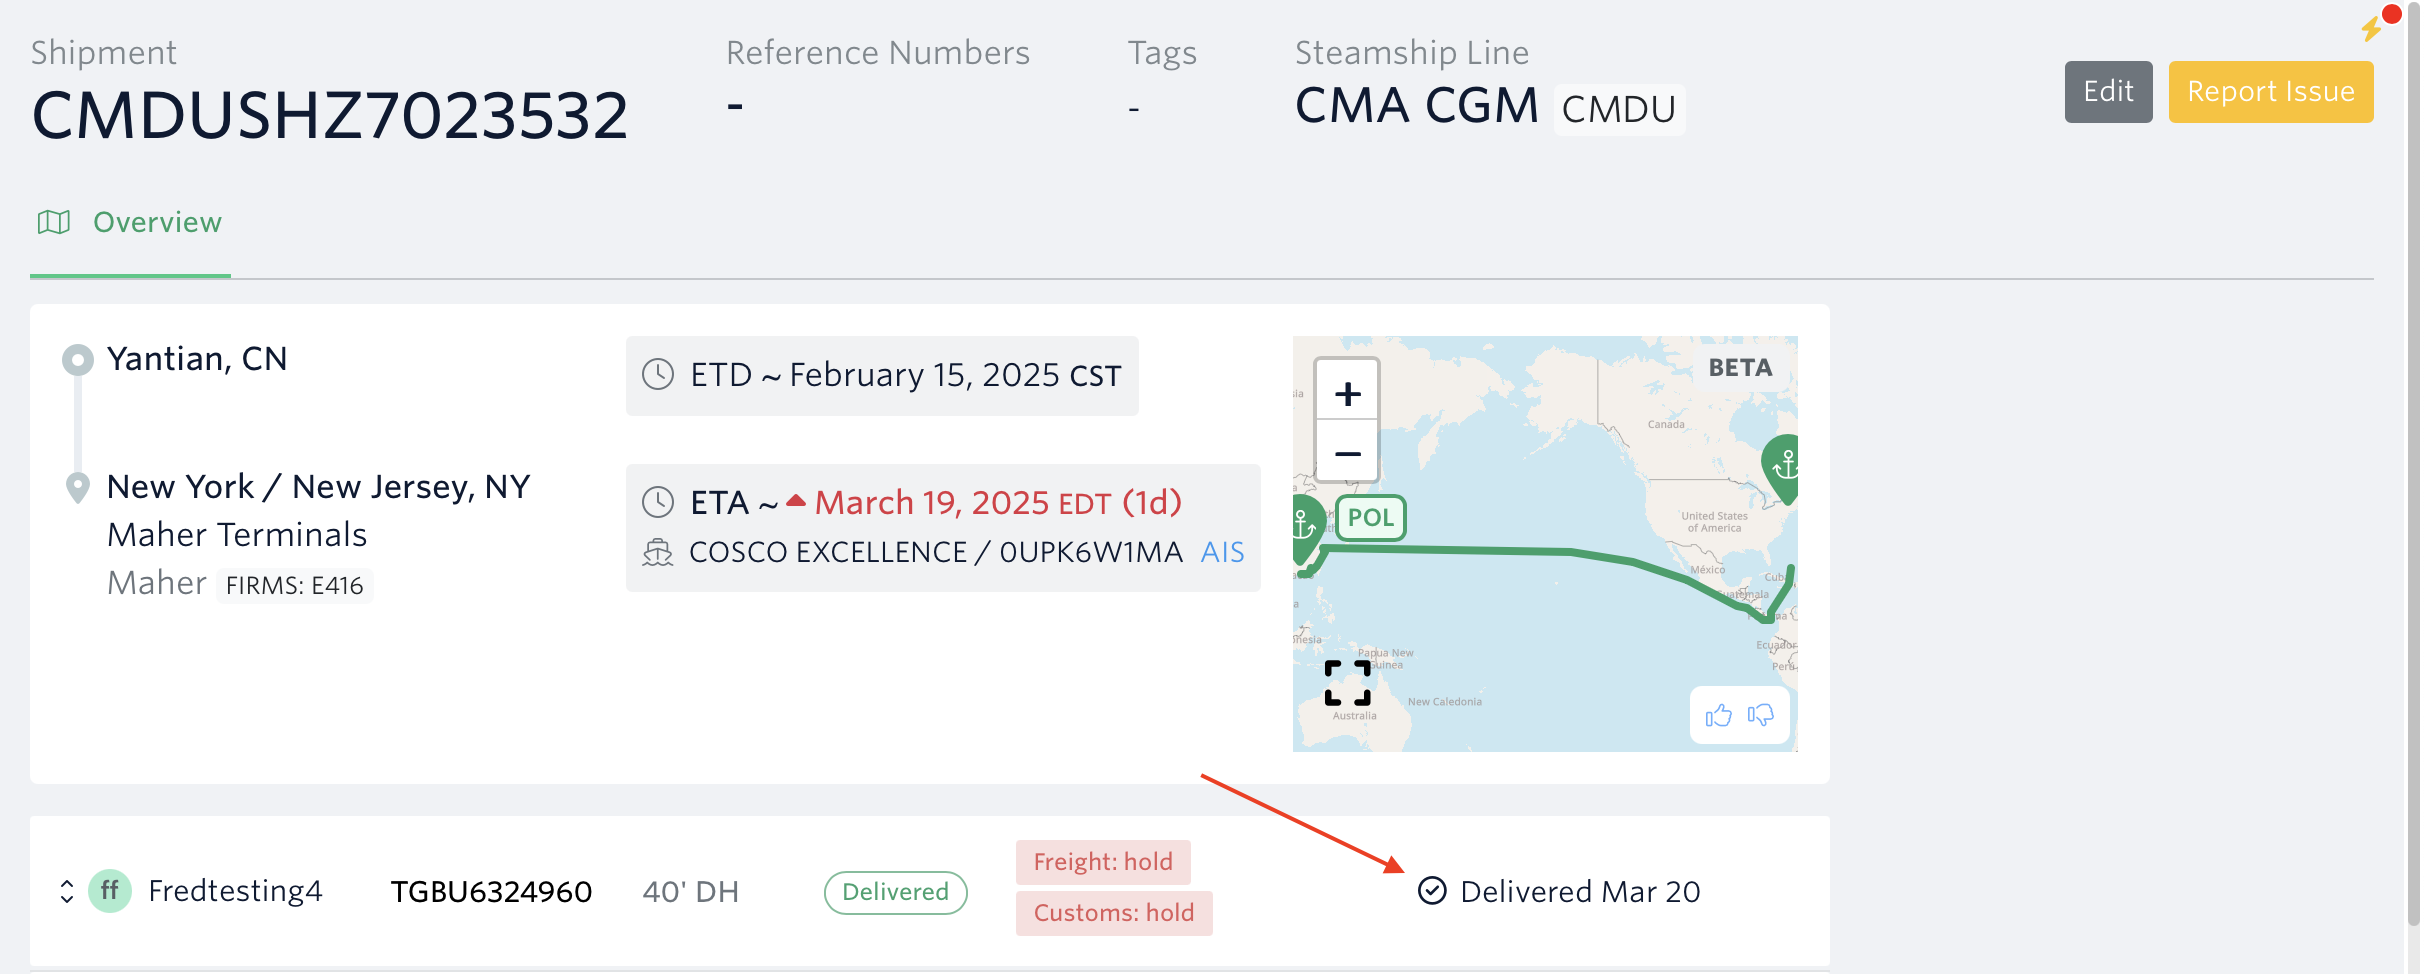This screenshot has height=974, width=2424.
Task: Open the AIS vessel tracking link
Action: pos(1222,552)
